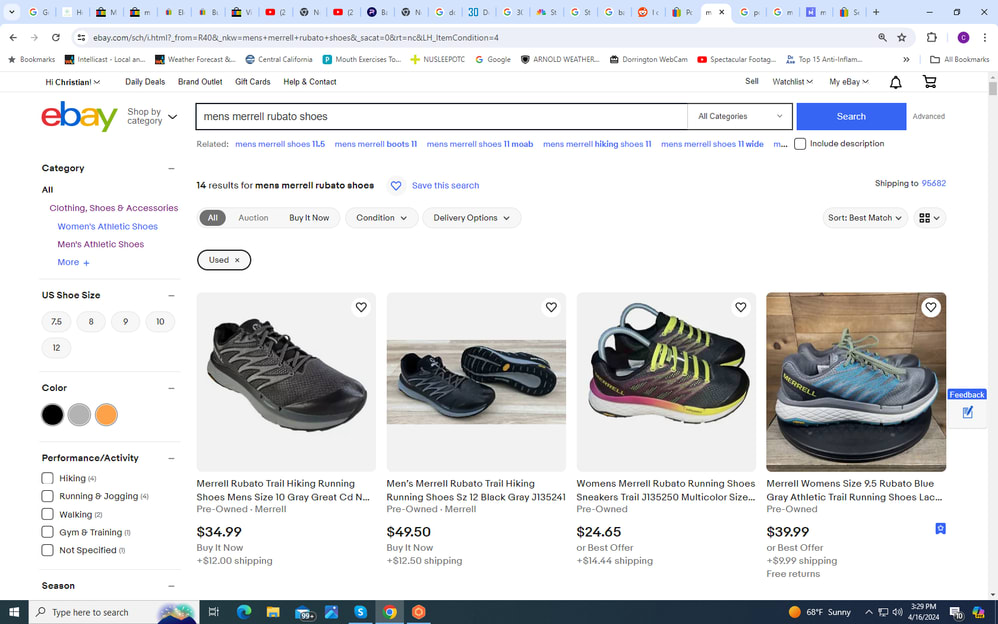Watchlist heart on the Womens Size 9.5 Blue listing
The width and height of the screenshot is (998, 624).
[x=931, y=307]
